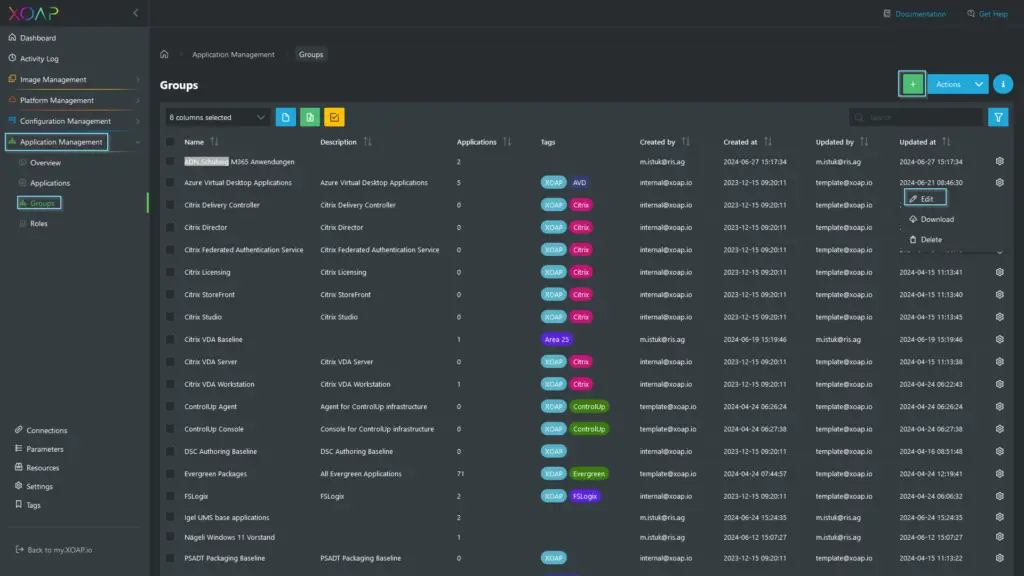Check the PSADT Packaging Baseline row
The height and width of the screenshot is (576, 1024).
click(170, 558)
